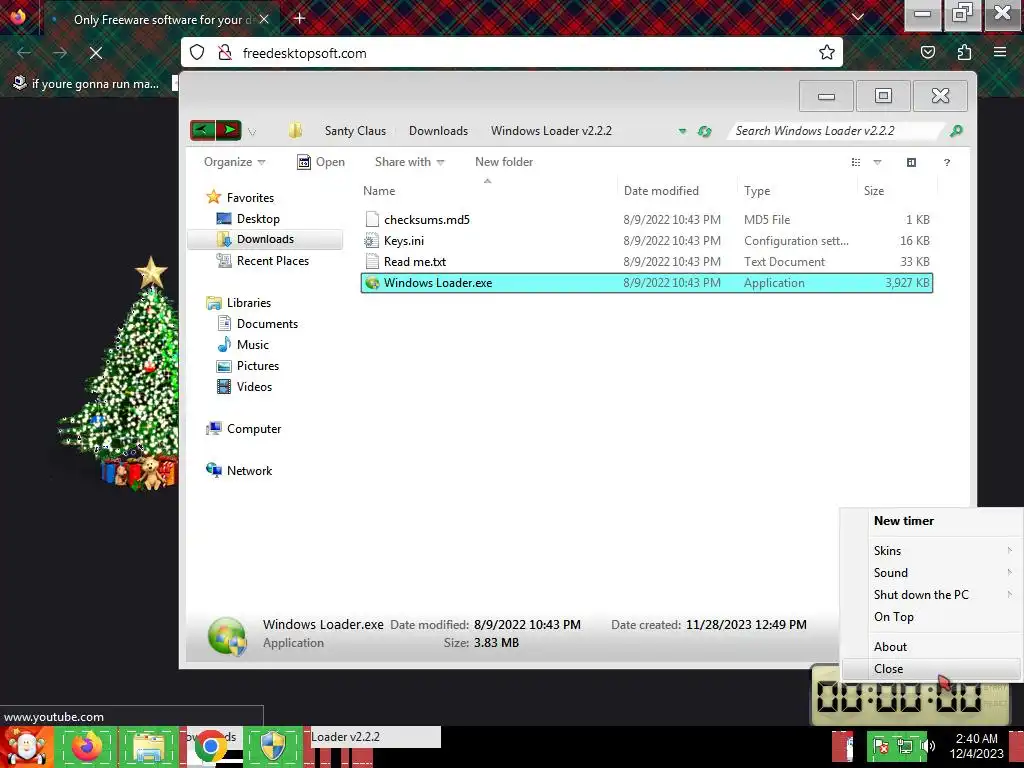The image size is (1024, 768).
Task: Open the recent locations dropdown beside navigation arrows
Action: pos(252,132)
